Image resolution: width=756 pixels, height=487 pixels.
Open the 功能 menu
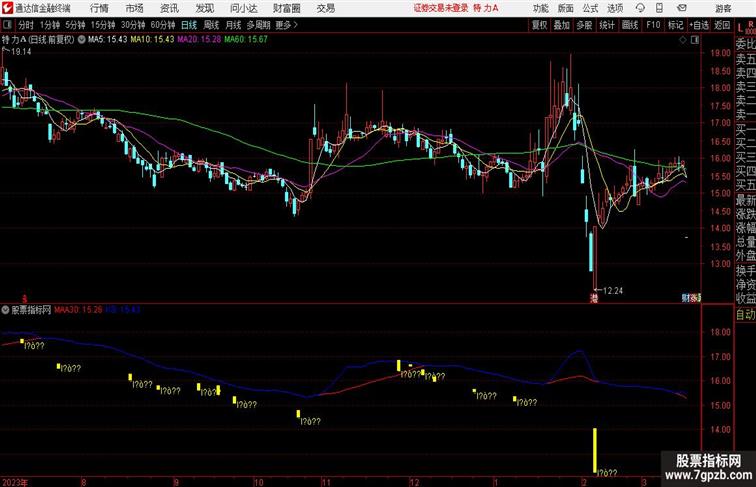(540, 8)
